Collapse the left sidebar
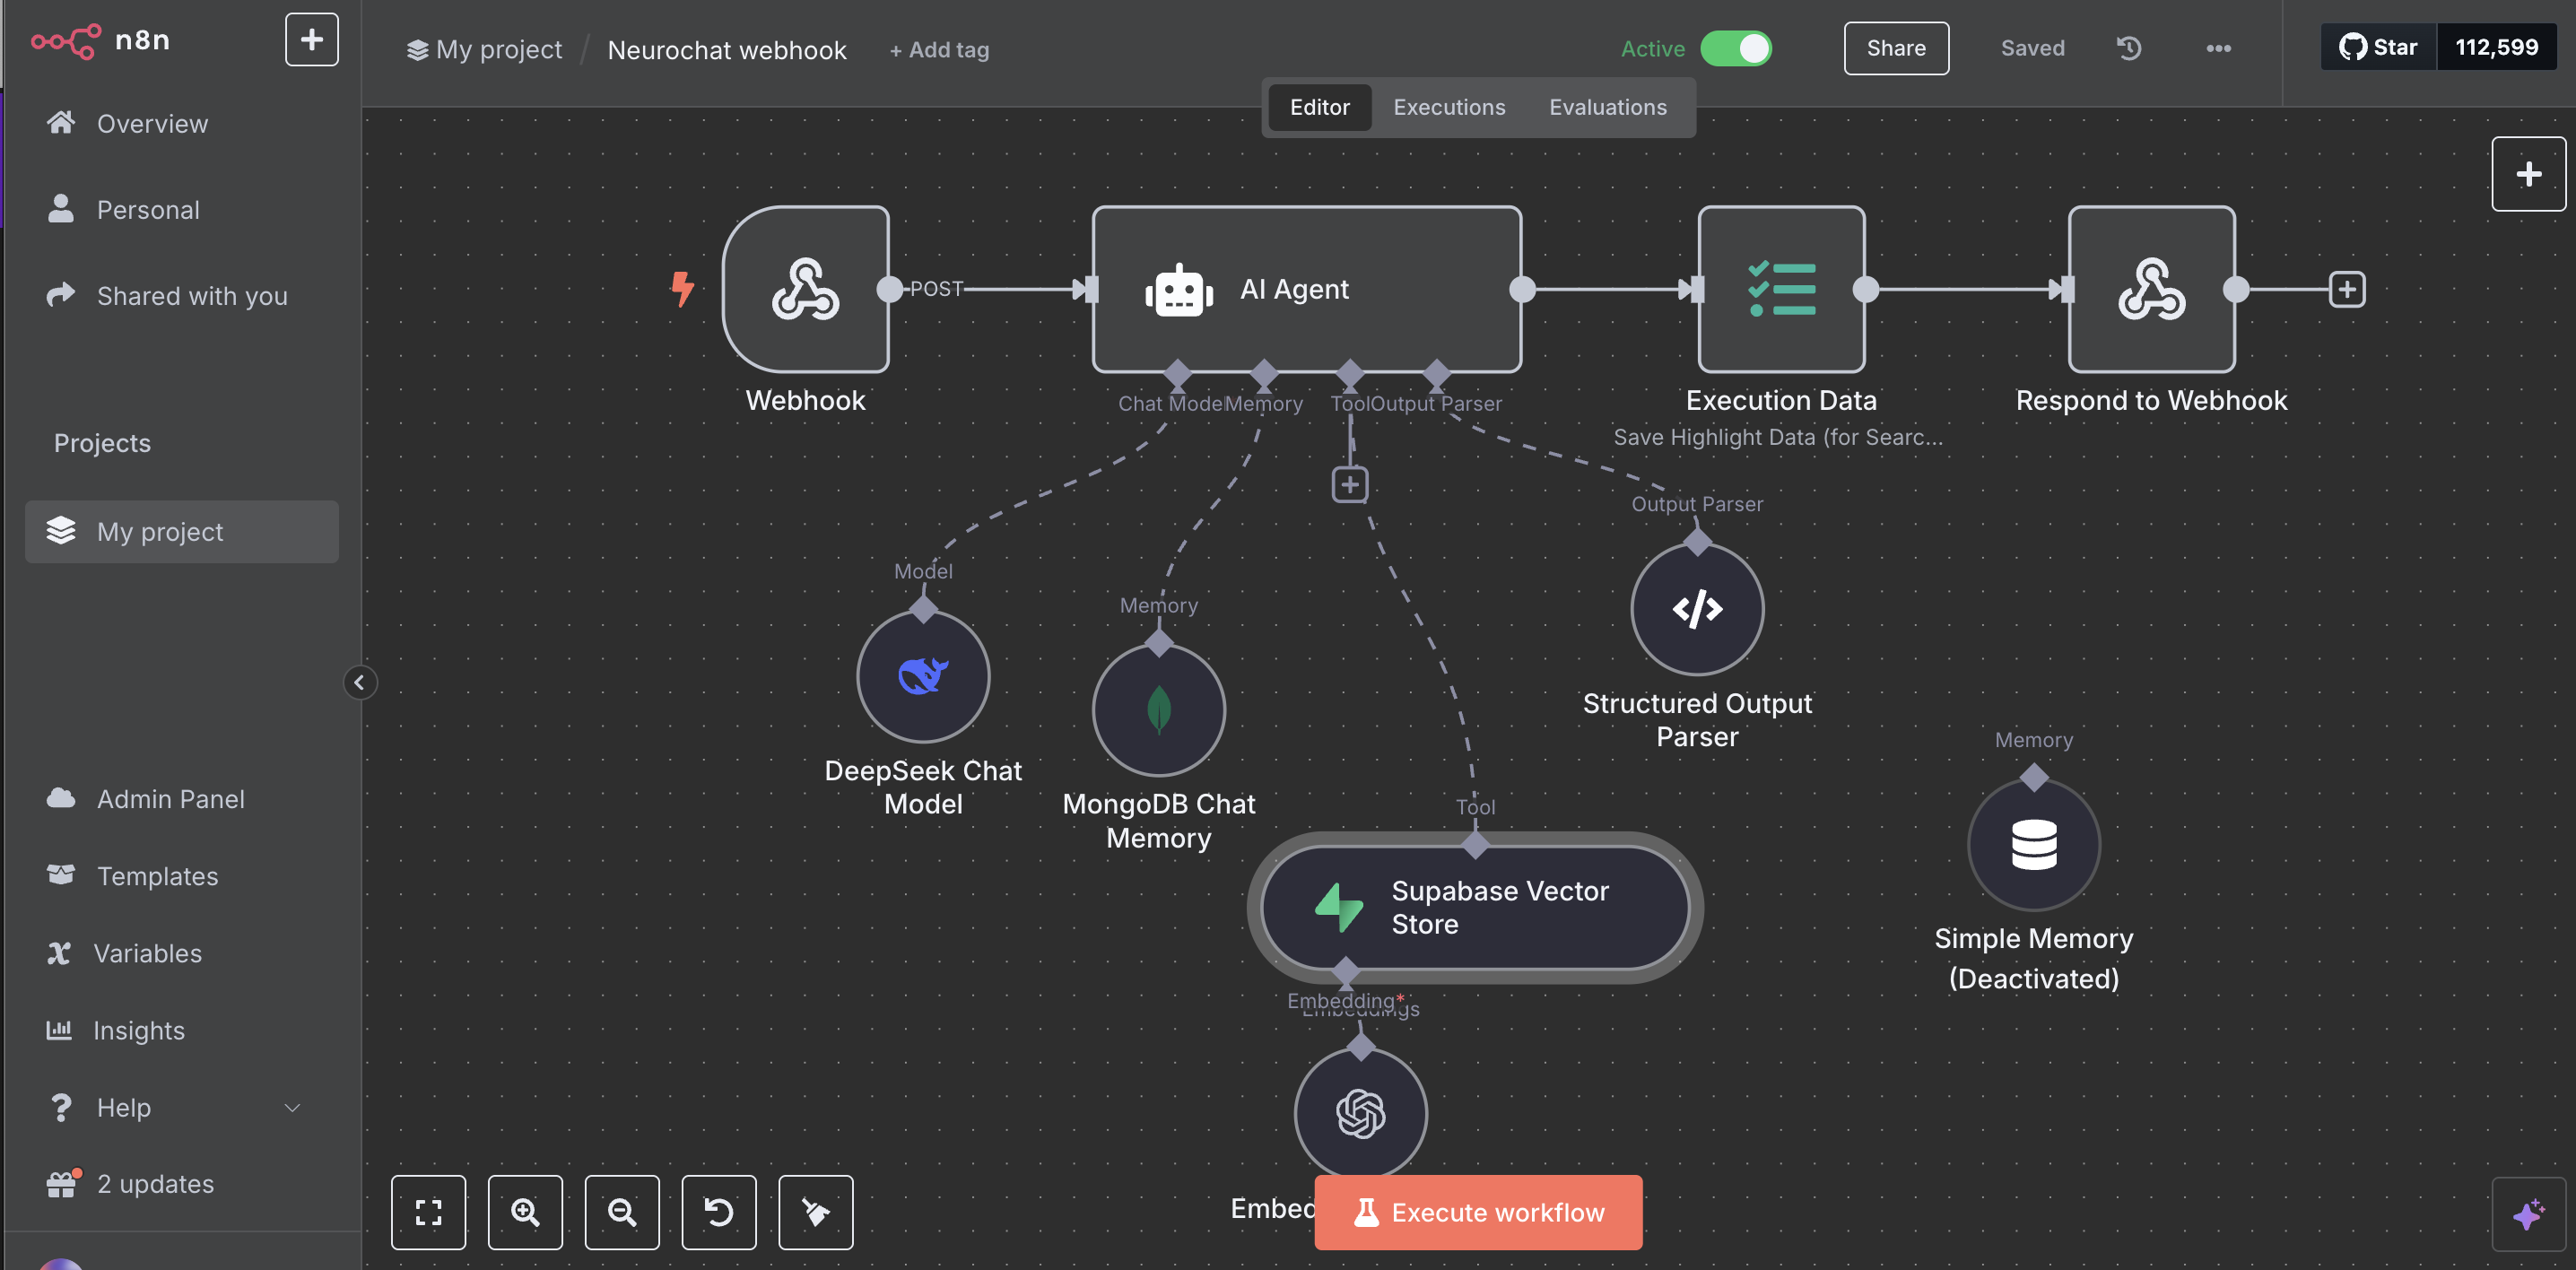This screenshot has height=1270, width=2576. pos(359,682)
